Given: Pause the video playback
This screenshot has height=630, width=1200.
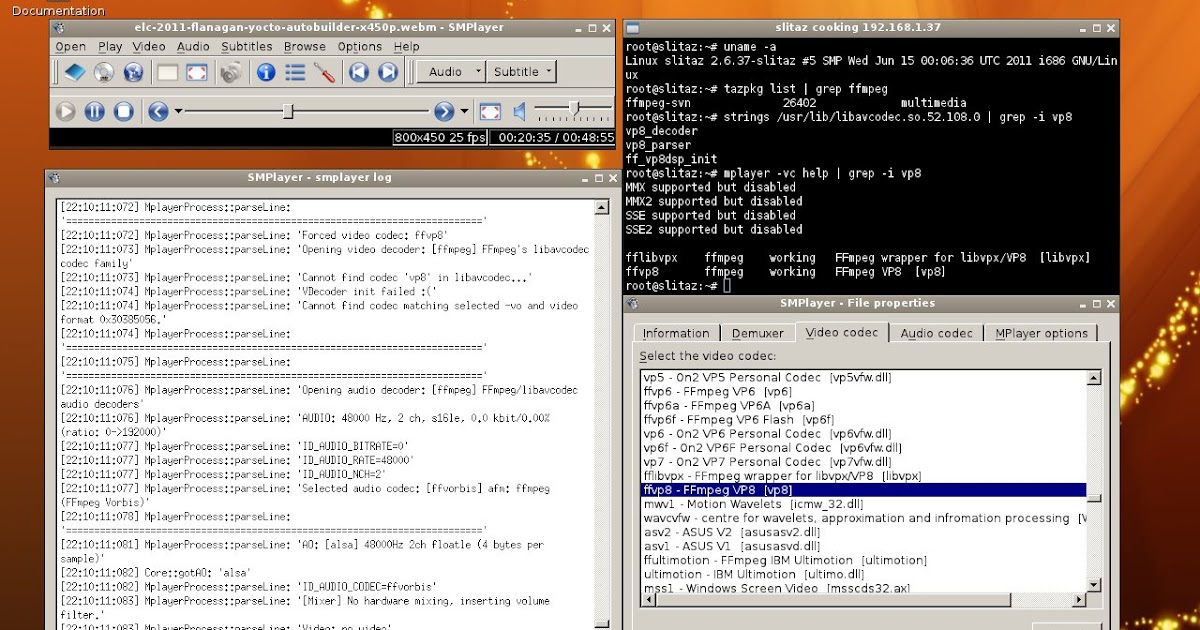Looking at the screenshot, I should point(95,111).
